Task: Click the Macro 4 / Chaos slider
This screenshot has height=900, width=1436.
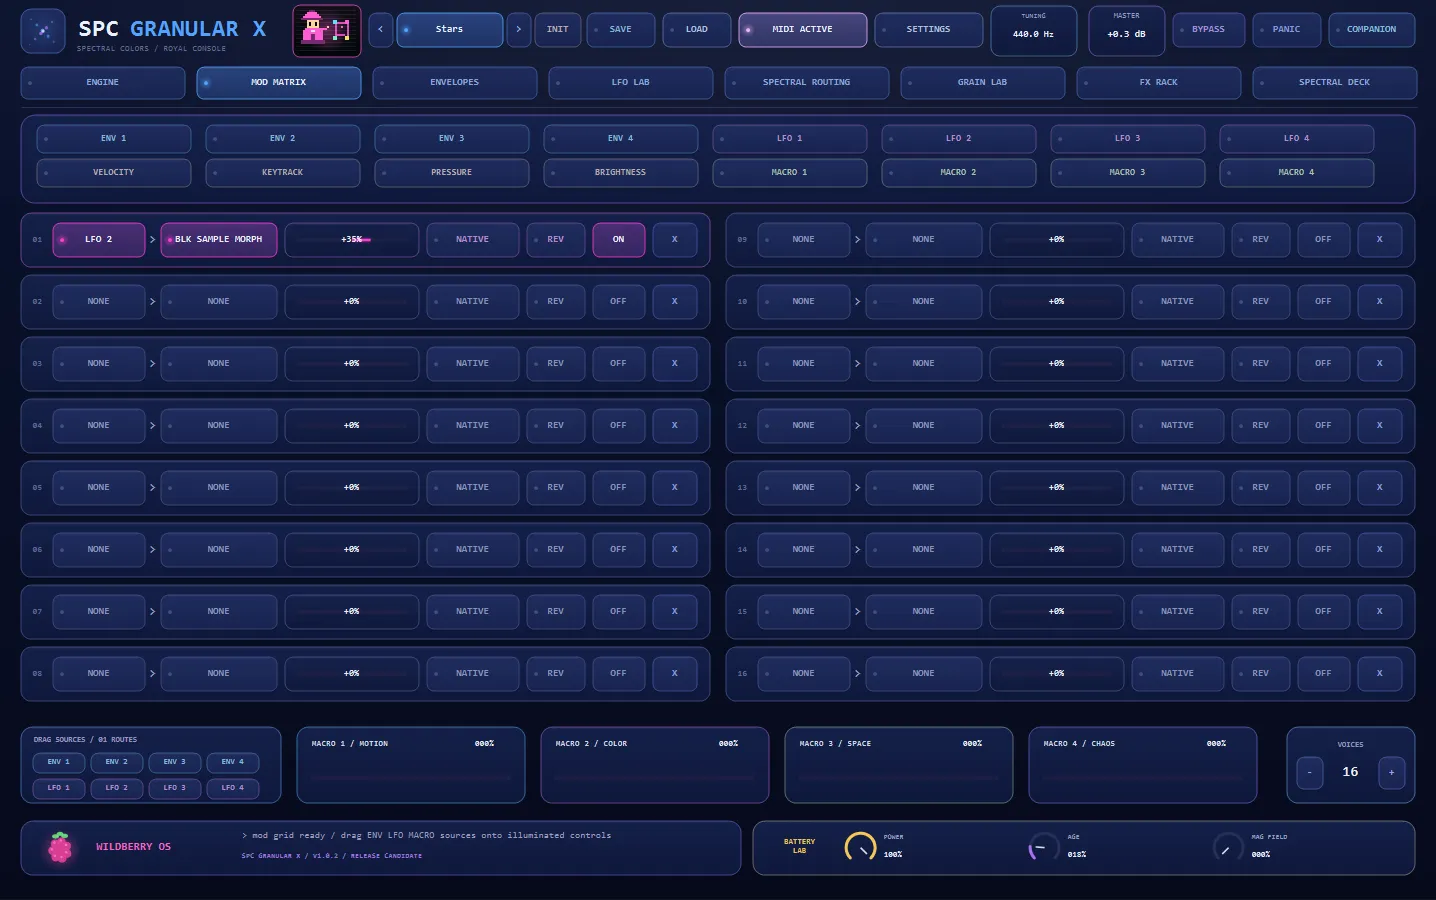Action: point(1143,776)
